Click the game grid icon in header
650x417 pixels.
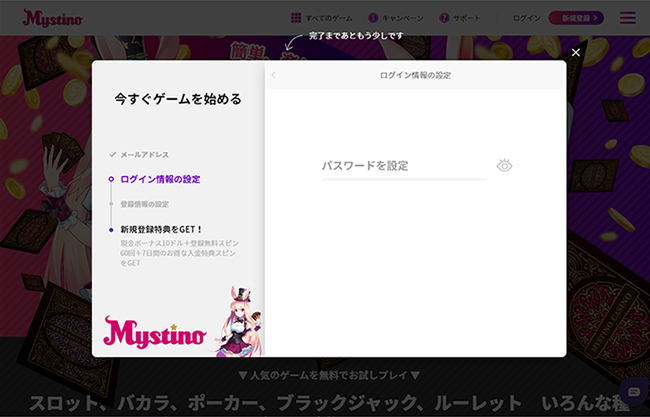[296, 18]
